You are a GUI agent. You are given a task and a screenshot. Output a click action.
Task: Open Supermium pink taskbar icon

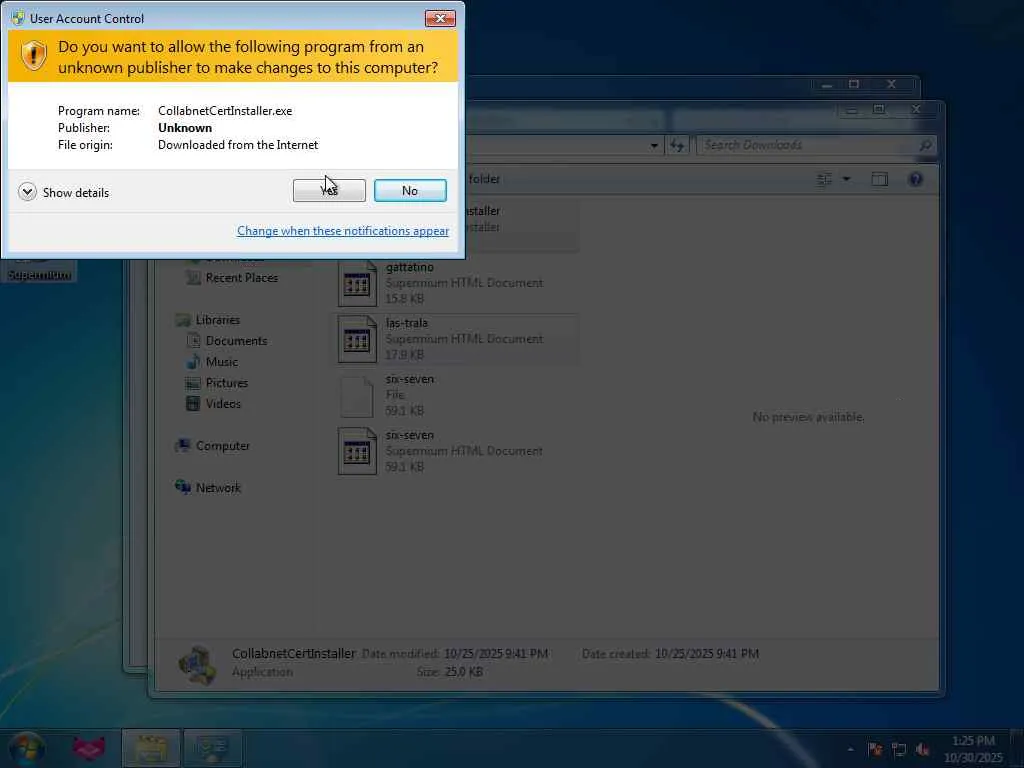coord(89,748)
